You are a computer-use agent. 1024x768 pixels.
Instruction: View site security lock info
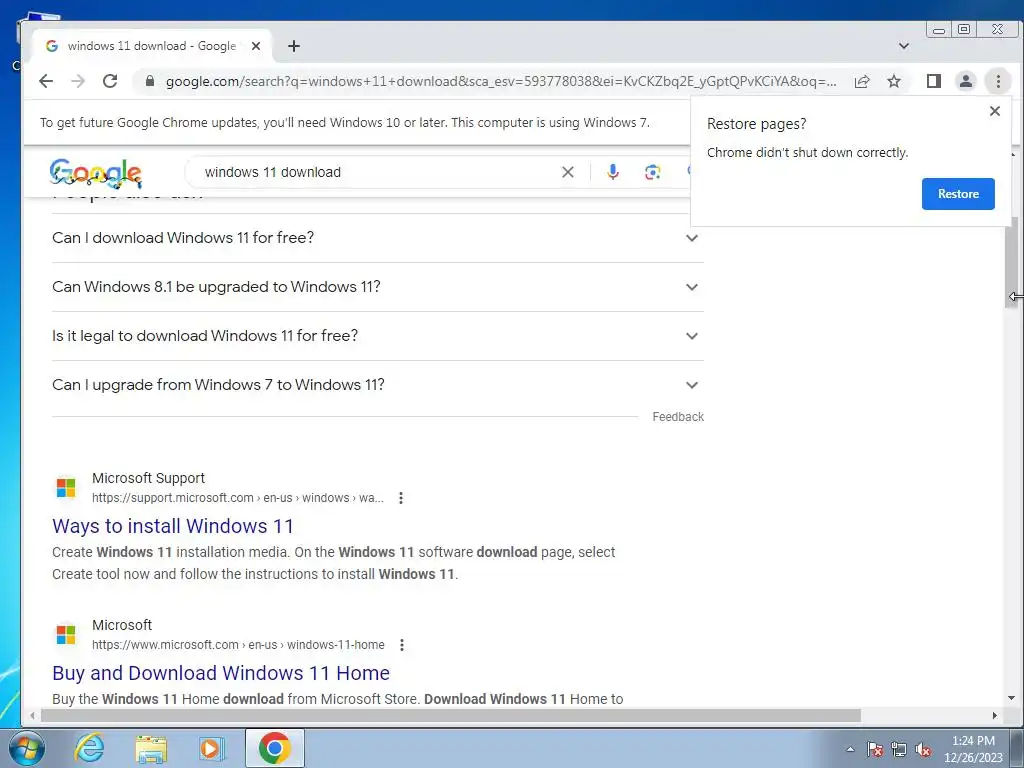[150, 81]
